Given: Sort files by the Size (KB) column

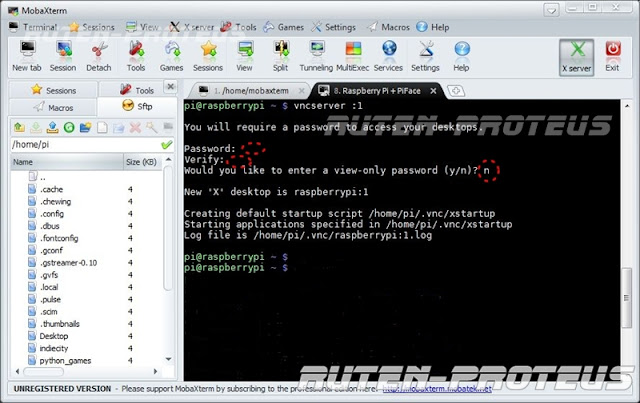Looking at the screenshot, I should coord(142,162).
